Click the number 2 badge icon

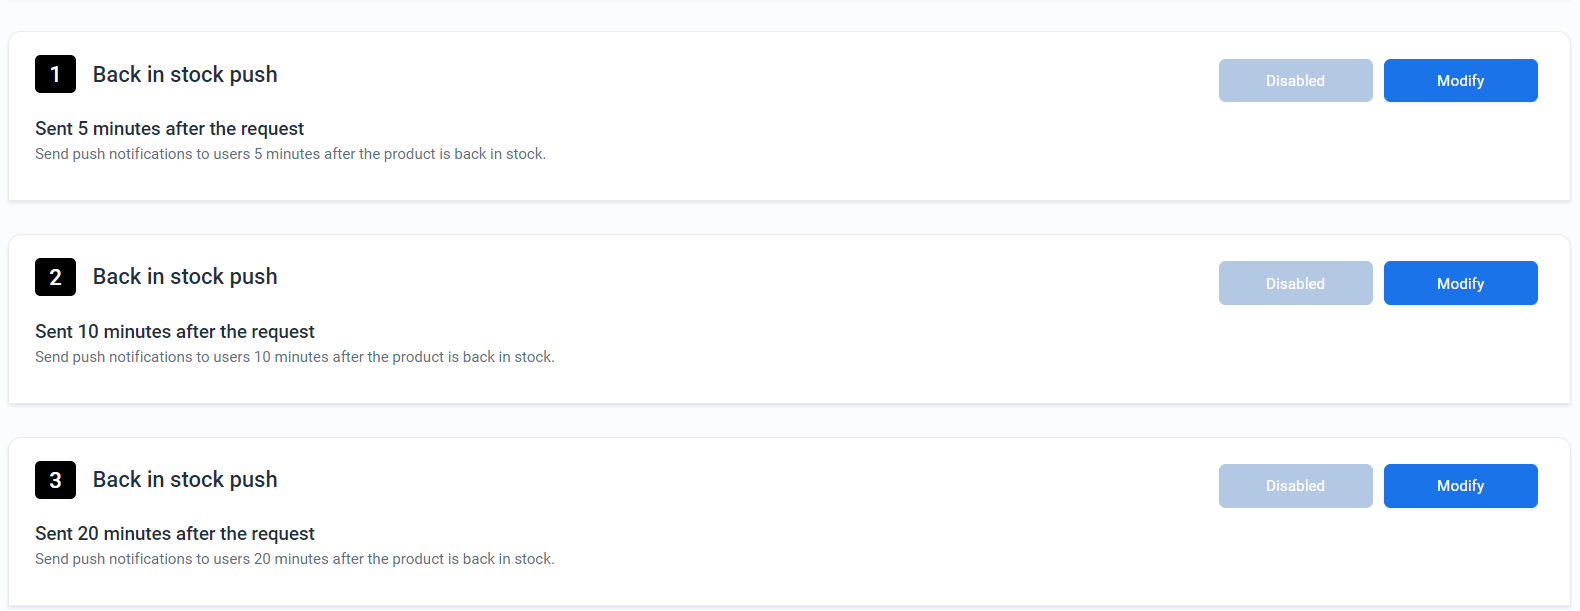(55, 277)
